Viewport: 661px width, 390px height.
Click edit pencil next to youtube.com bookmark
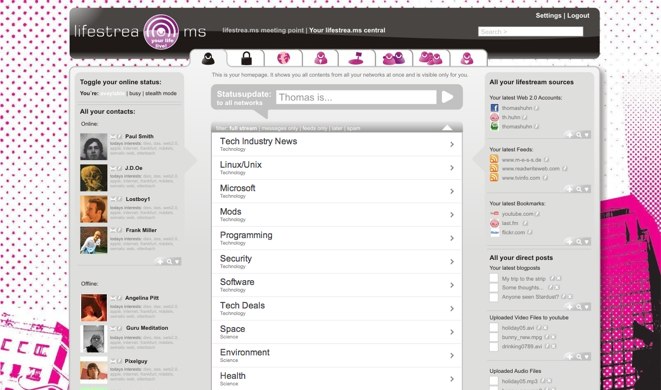pyautogui.click(x=537, y=214)
